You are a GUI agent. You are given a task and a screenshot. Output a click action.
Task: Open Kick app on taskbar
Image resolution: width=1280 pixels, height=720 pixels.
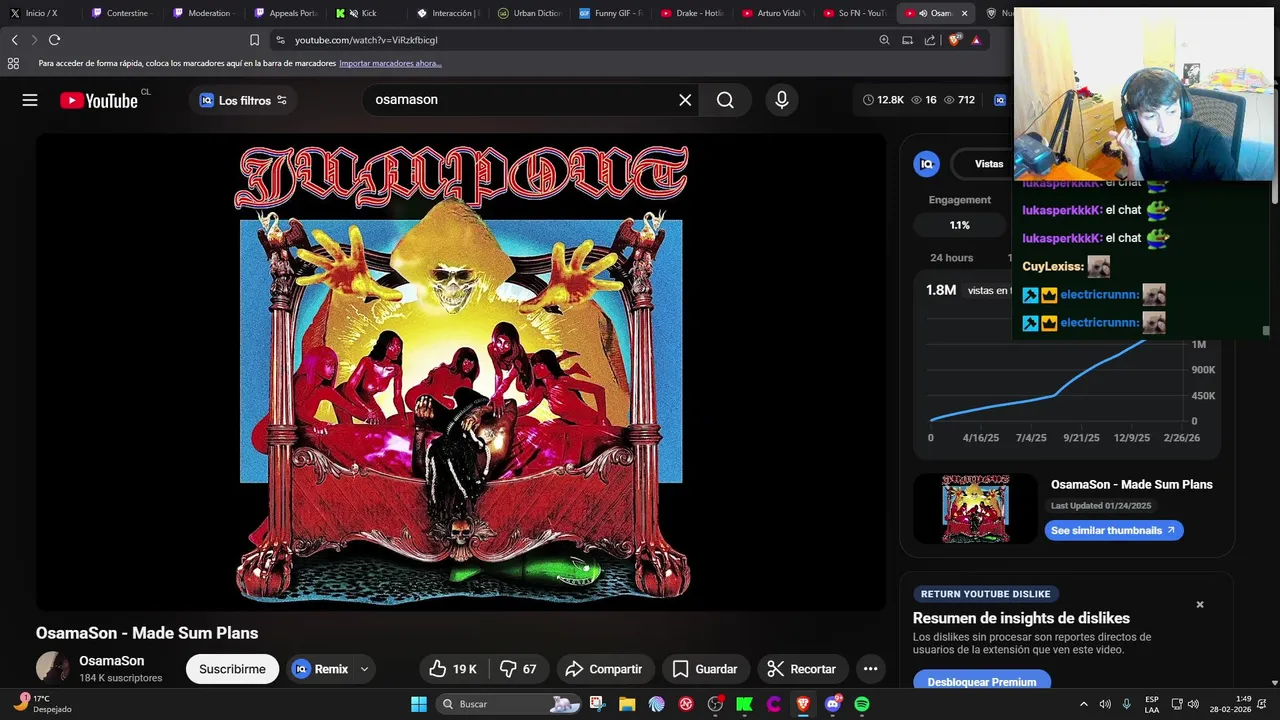tap(744, 704)
